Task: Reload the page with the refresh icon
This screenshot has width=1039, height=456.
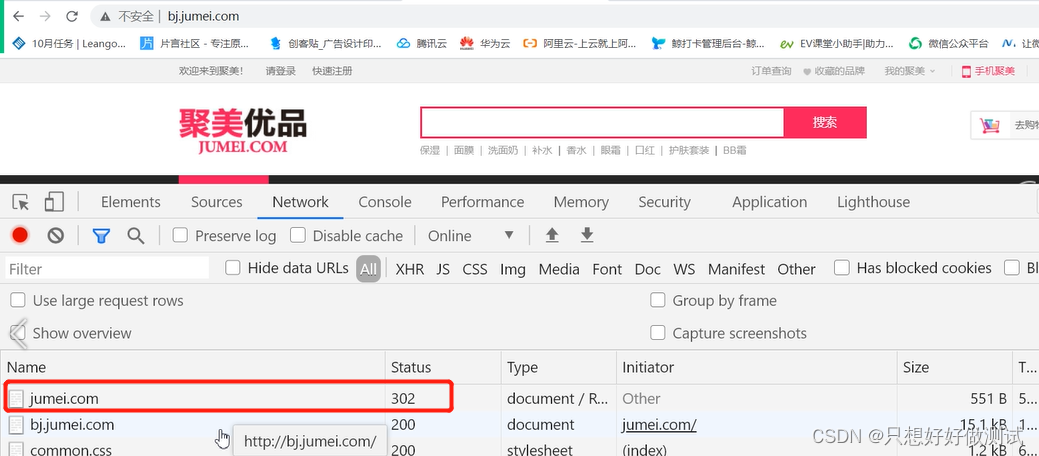Action: [x=72, y=16]
